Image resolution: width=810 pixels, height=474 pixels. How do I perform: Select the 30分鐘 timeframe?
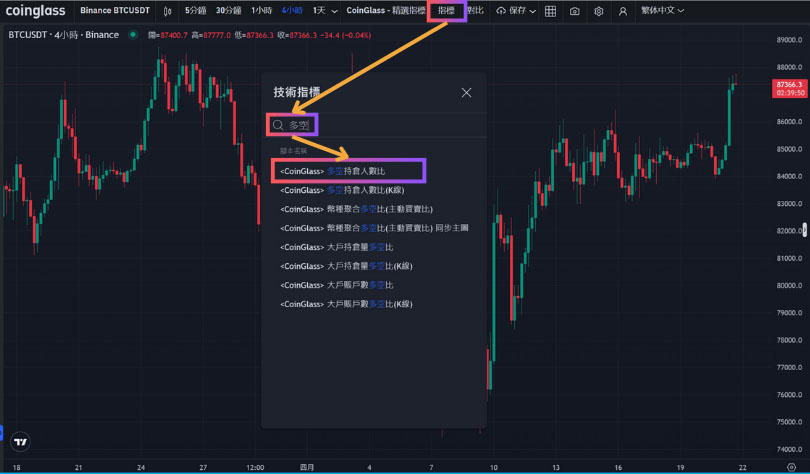pyautogui.click(x=228, y=10)
